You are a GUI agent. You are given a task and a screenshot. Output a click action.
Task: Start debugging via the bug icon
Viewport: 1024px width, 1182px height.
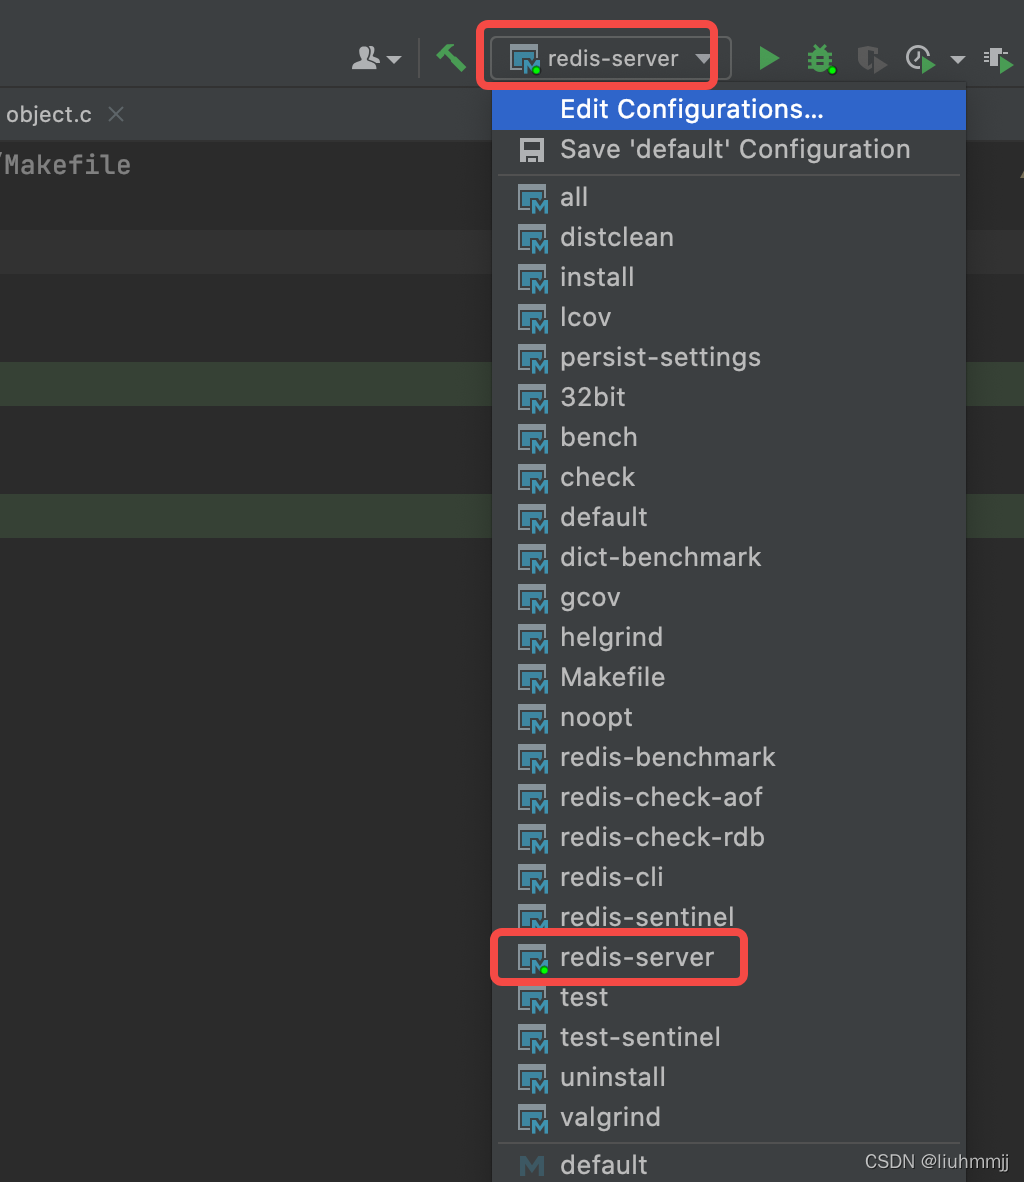coord(820,58)
